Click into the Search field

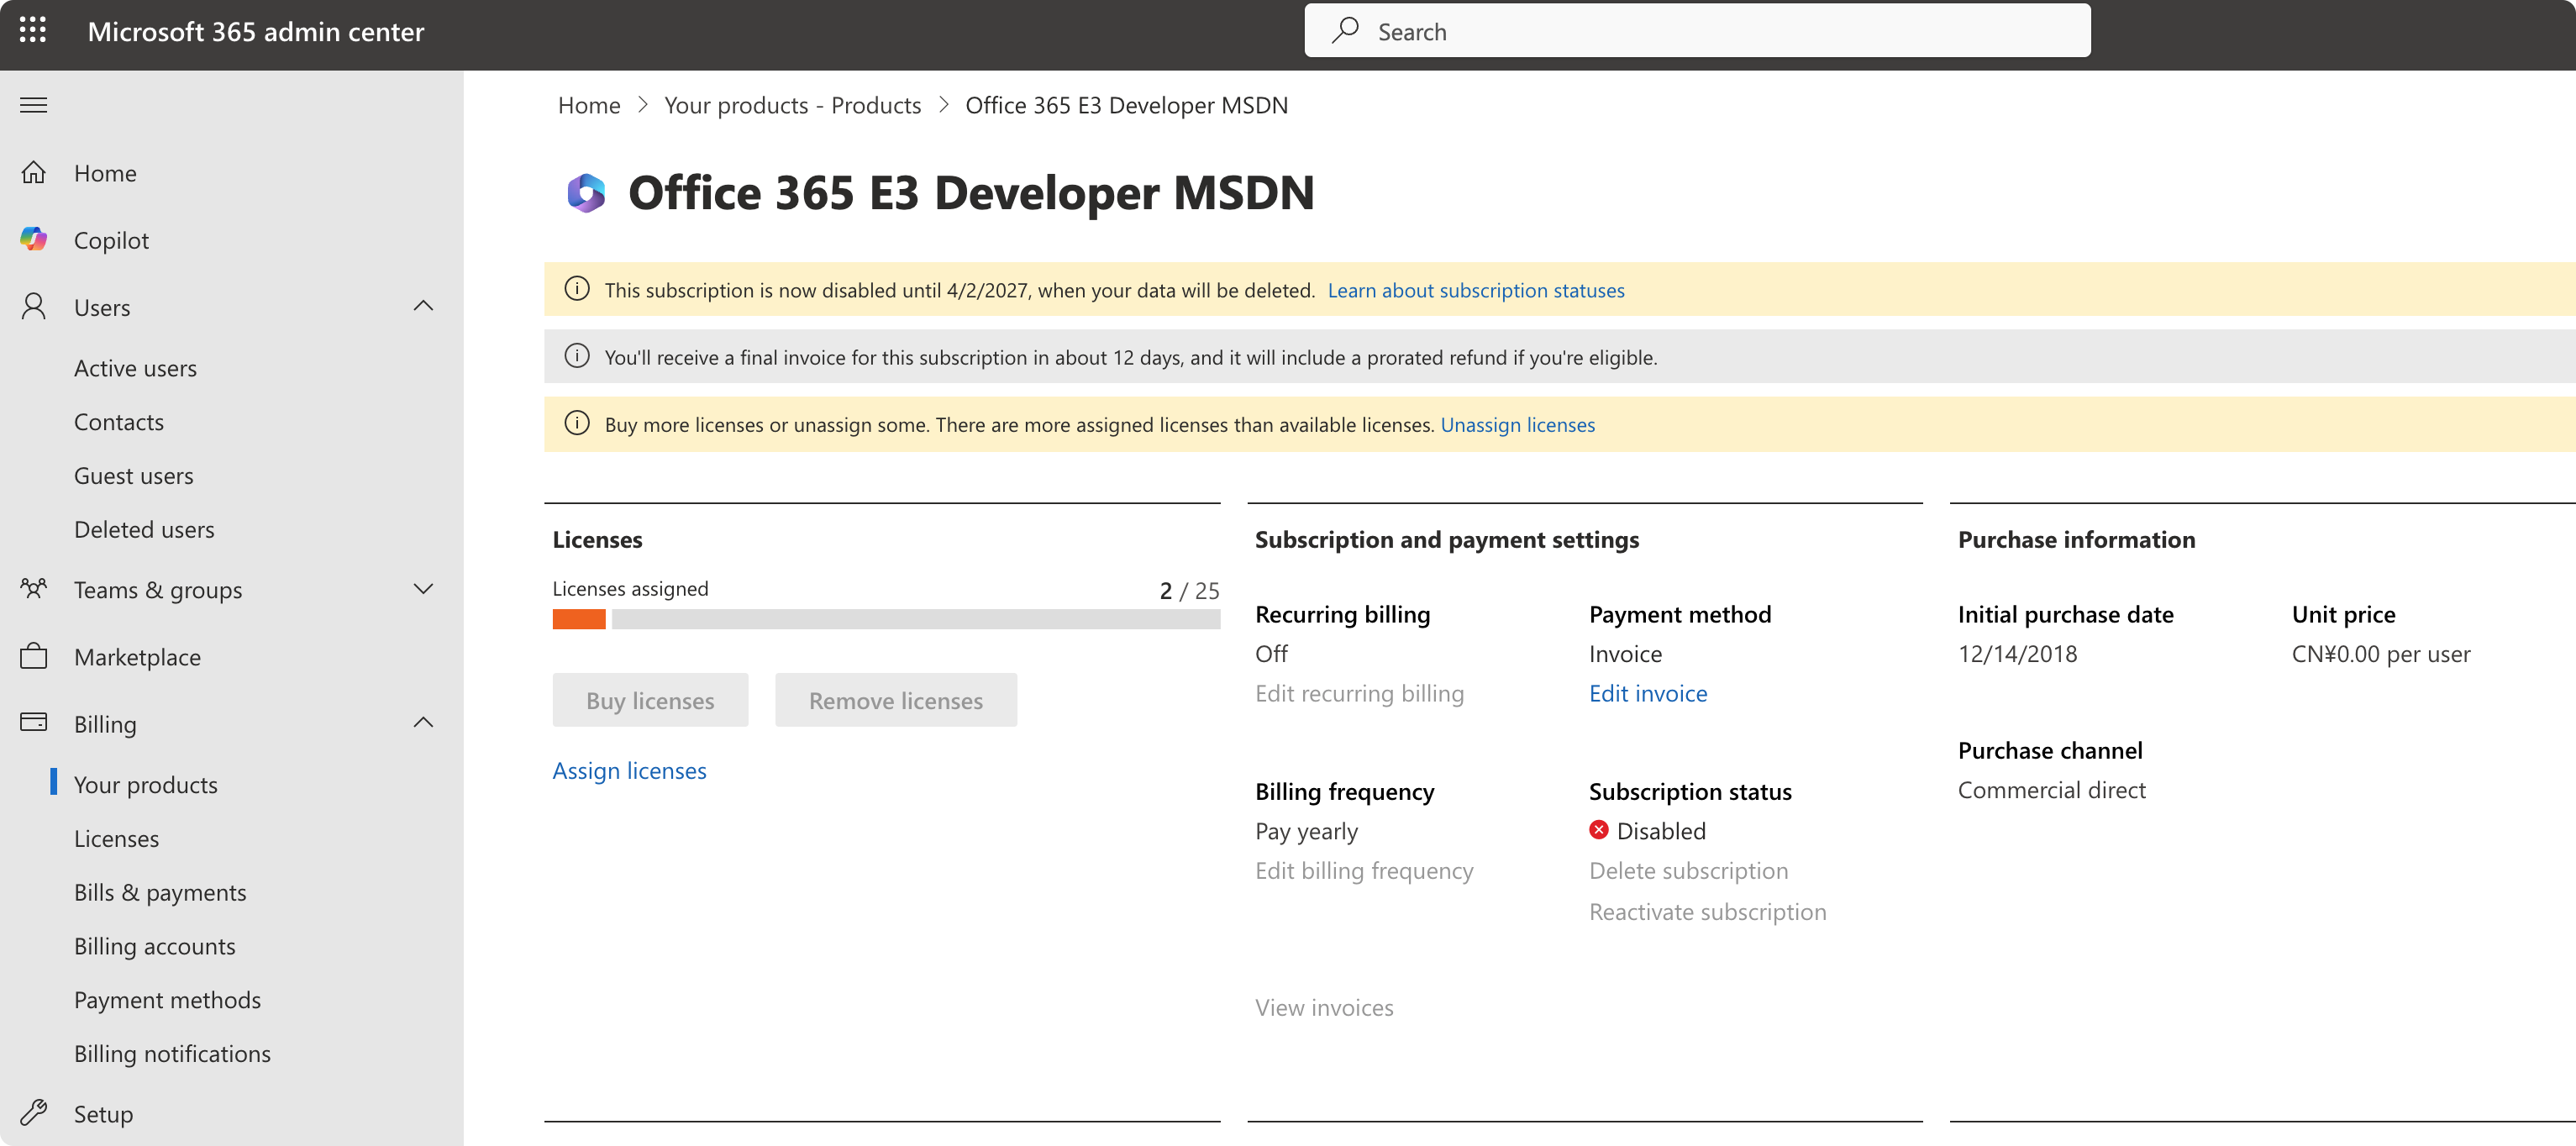point(1697,31)
